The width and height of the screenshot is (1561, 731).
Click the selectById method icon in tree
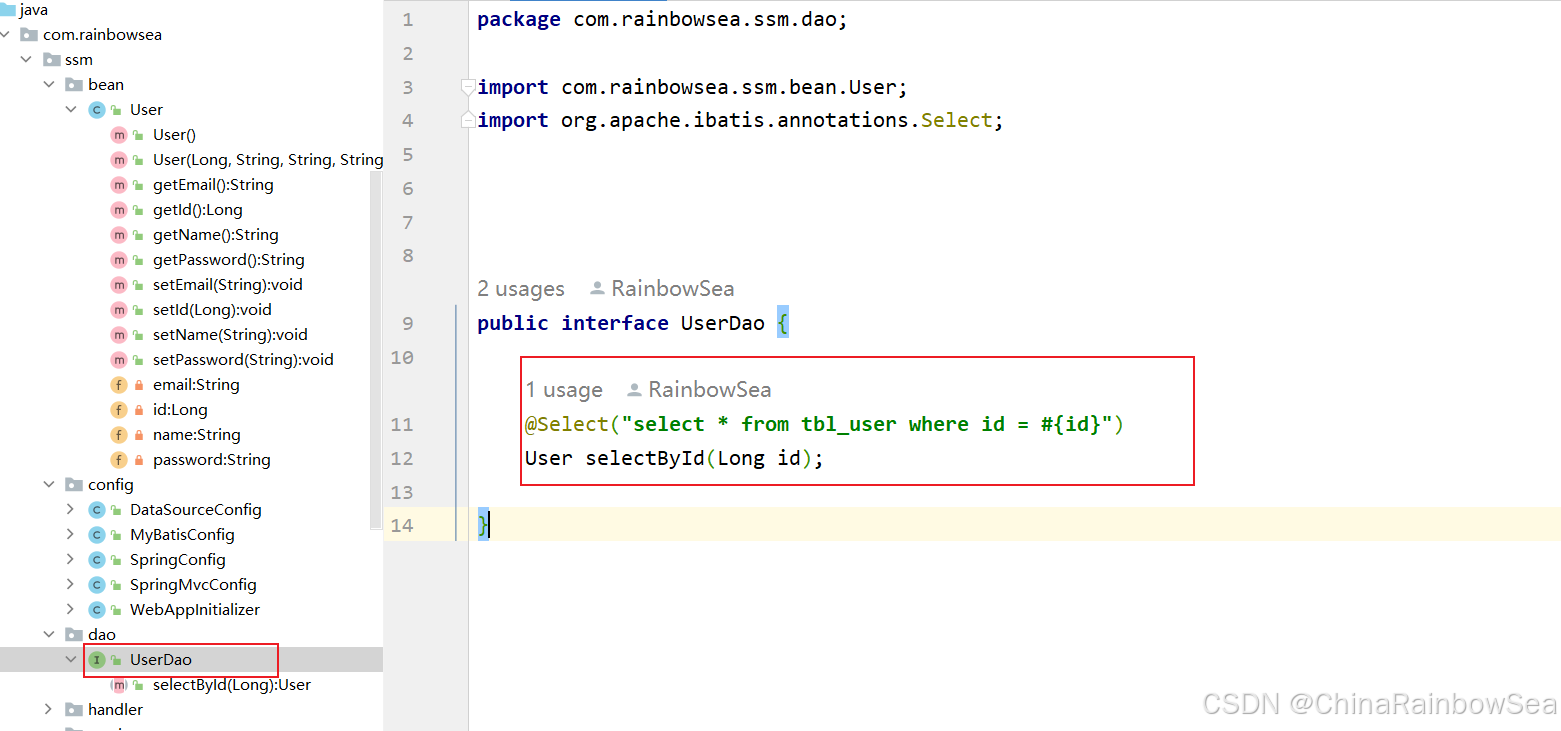coord(119,685)
